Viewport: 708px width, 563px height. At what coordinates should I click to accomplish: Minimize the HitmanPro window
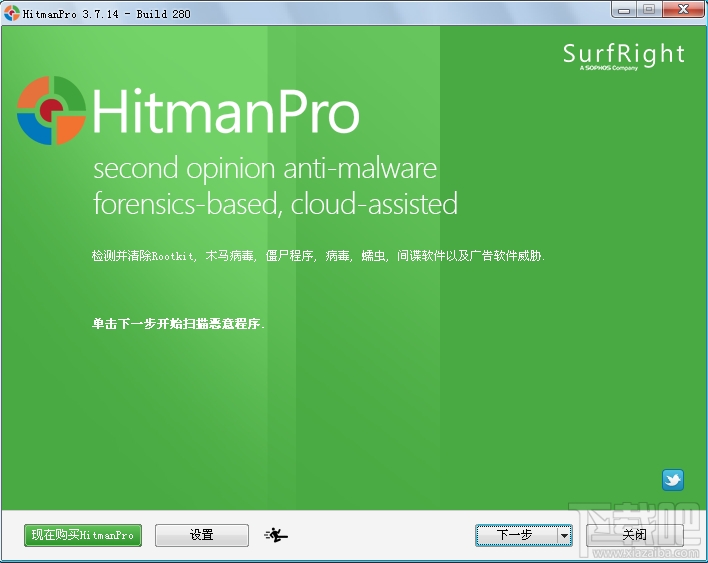click(624, 10)
